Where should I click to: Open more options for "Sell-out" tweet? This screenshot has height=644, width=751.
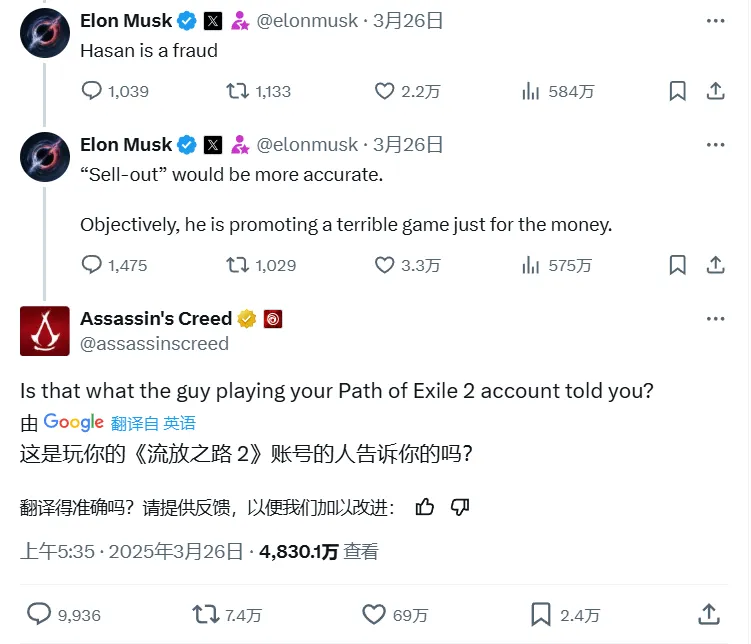pyautogui.click(x=715, y=145)
